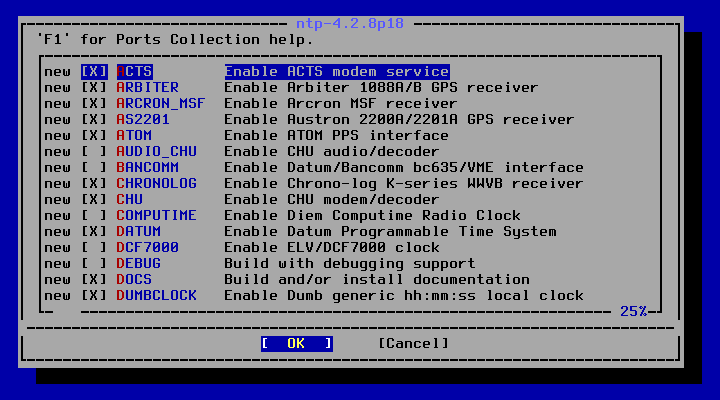Click 'Enable Arbiter 1088A/B GPS receiver' description
720x400 pixels.
pyautogui.click(x=381, y=88)
